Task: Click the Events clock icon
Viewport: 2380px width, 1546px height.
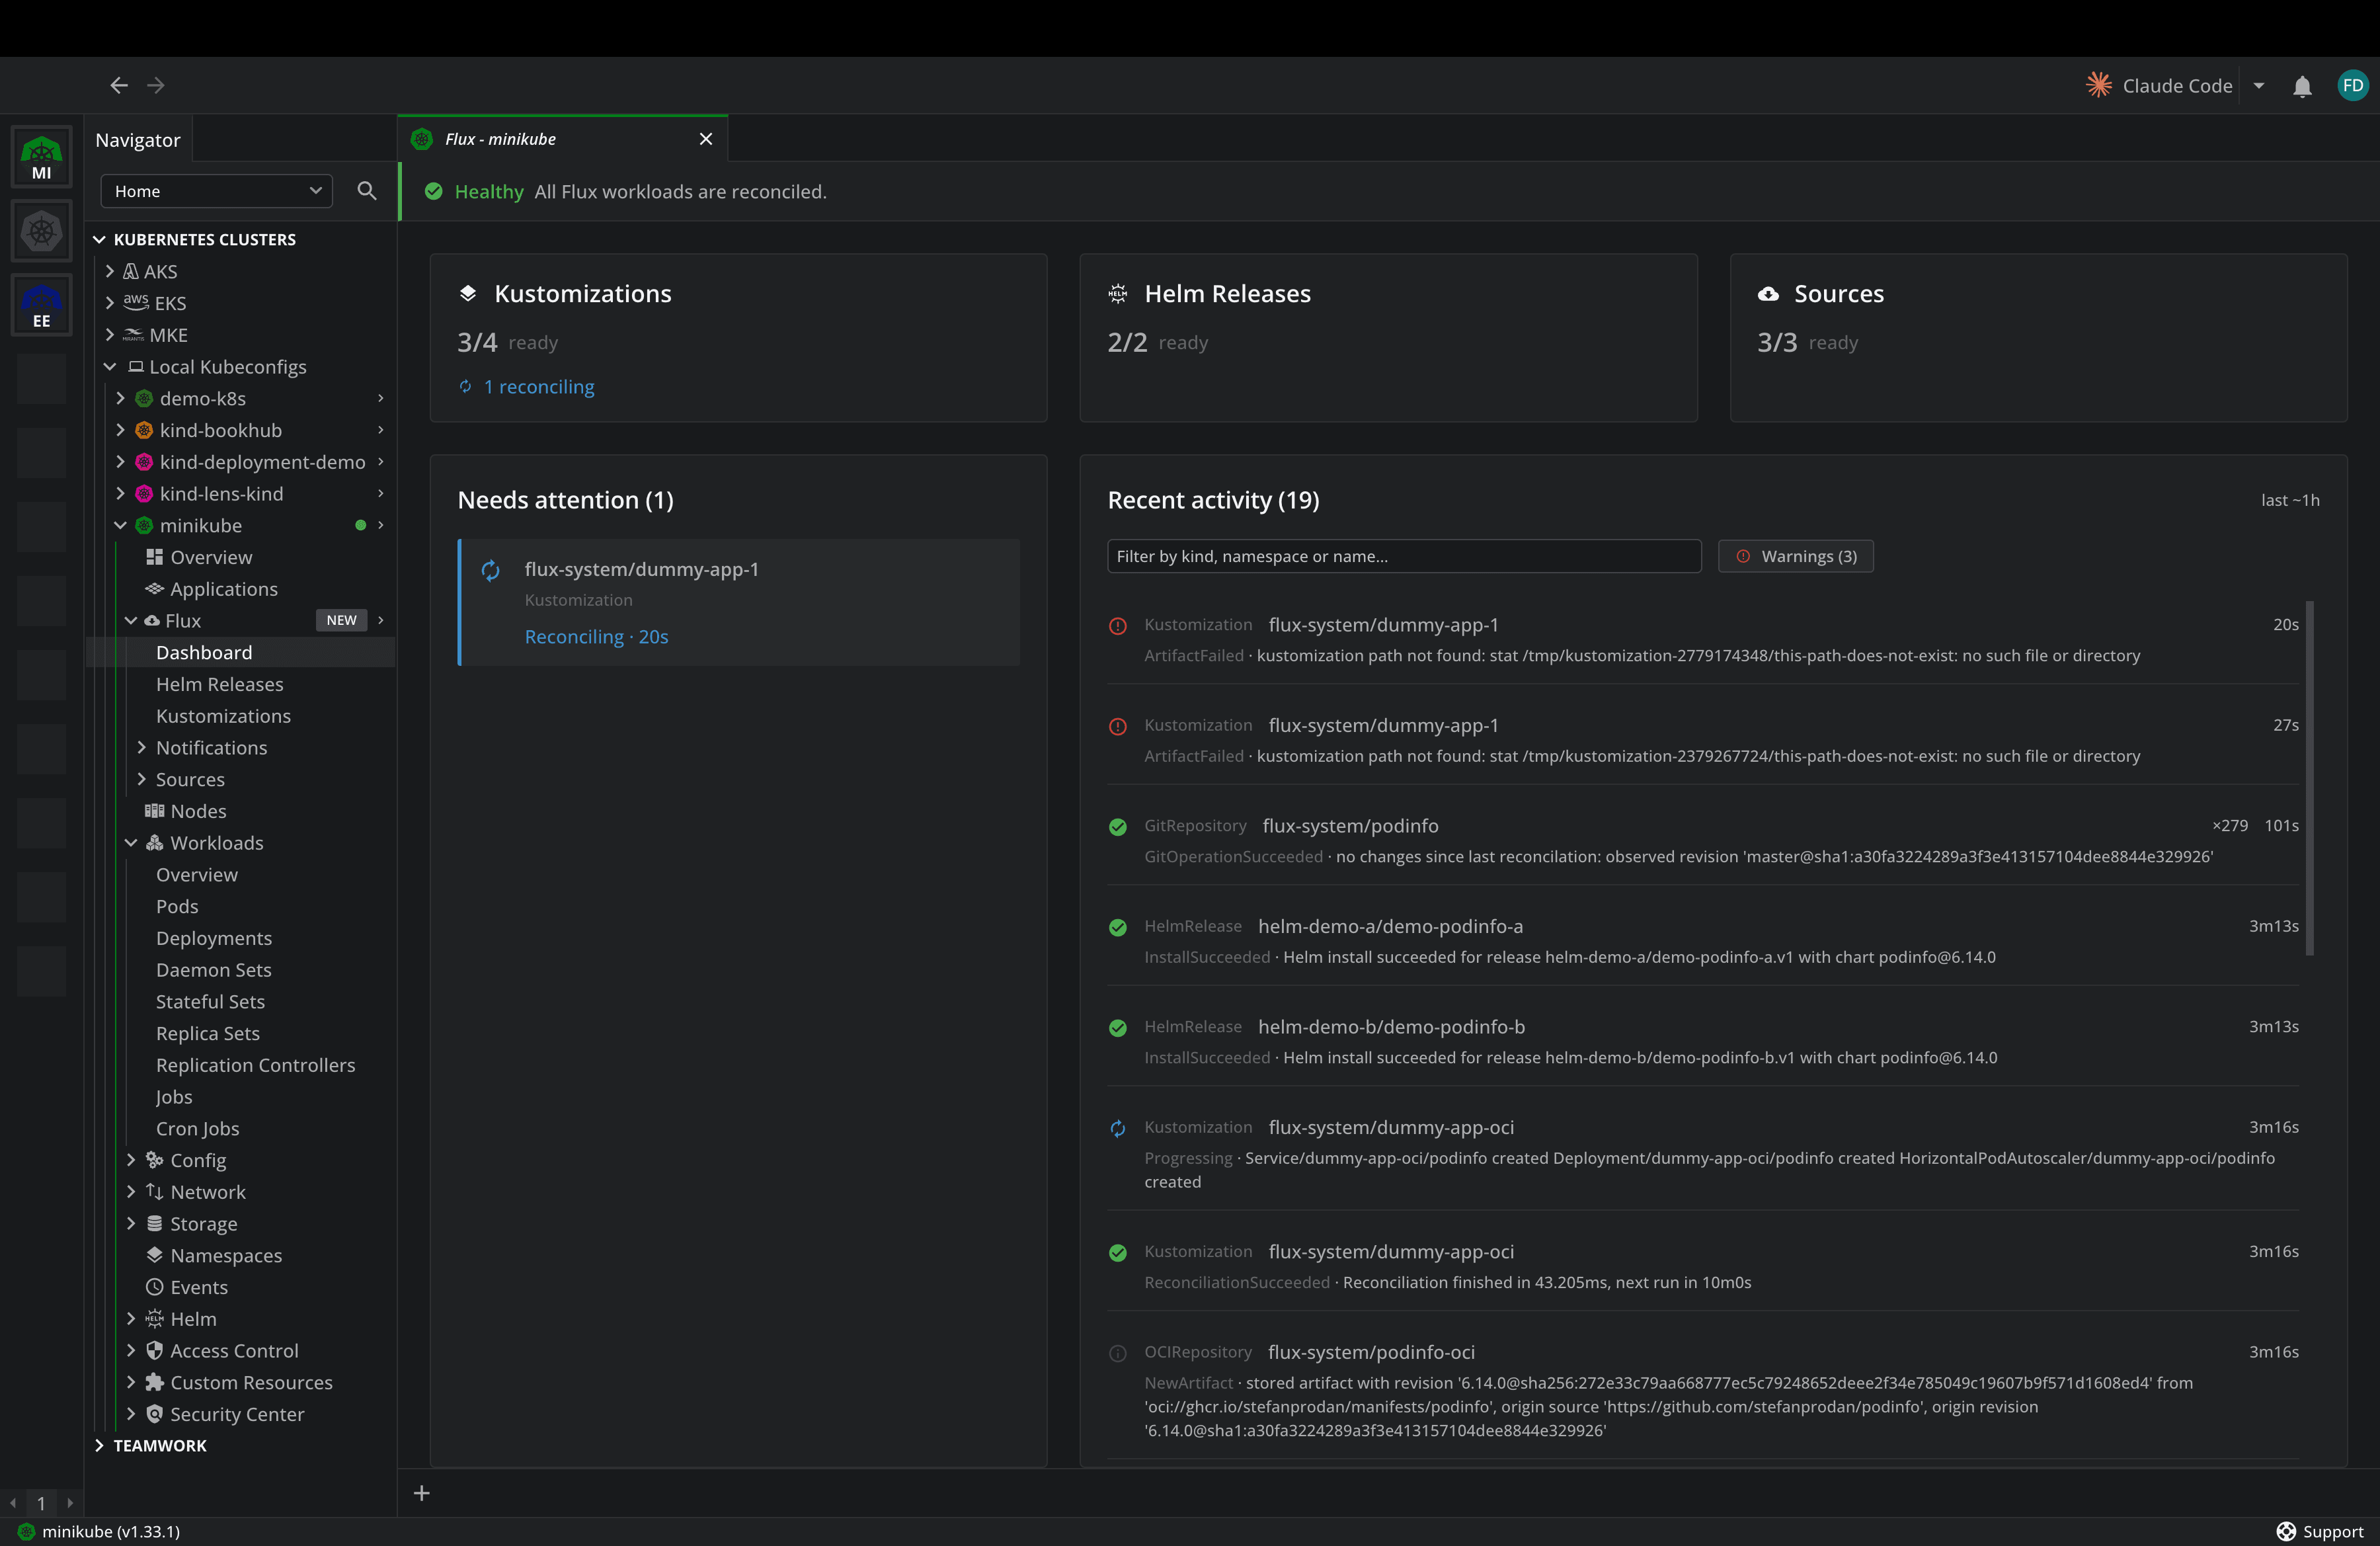Action: coord(154,1287)
